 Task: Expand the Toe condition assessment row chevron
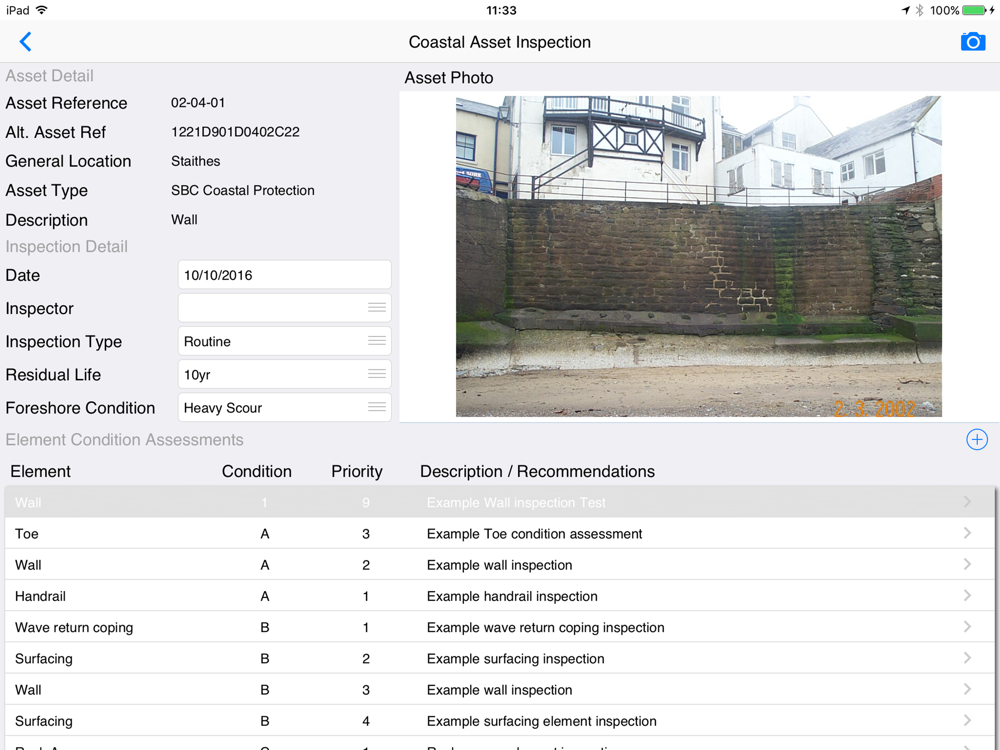[x=967, y=533]
